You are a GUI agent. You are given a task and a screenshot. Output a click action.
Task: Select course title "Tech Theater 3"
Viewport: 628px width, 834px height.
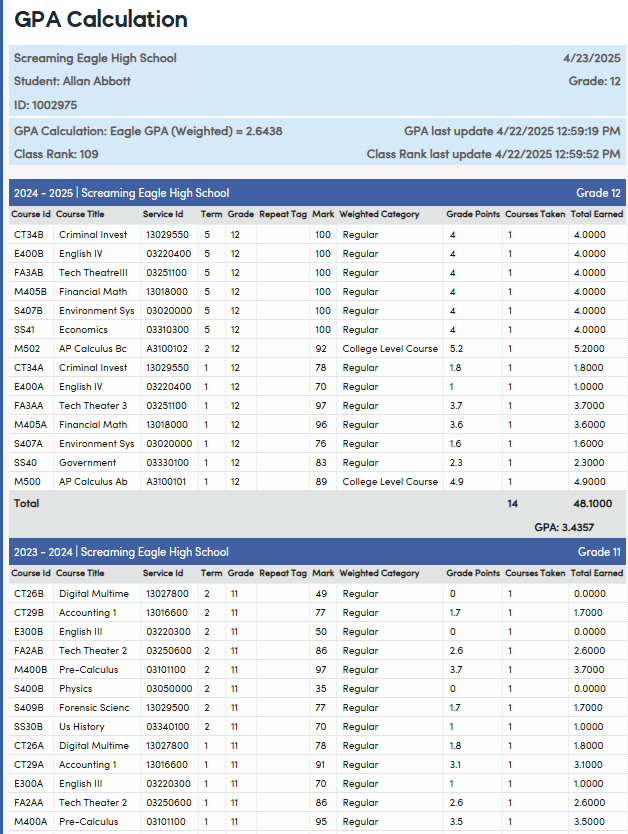coord(93,406)
